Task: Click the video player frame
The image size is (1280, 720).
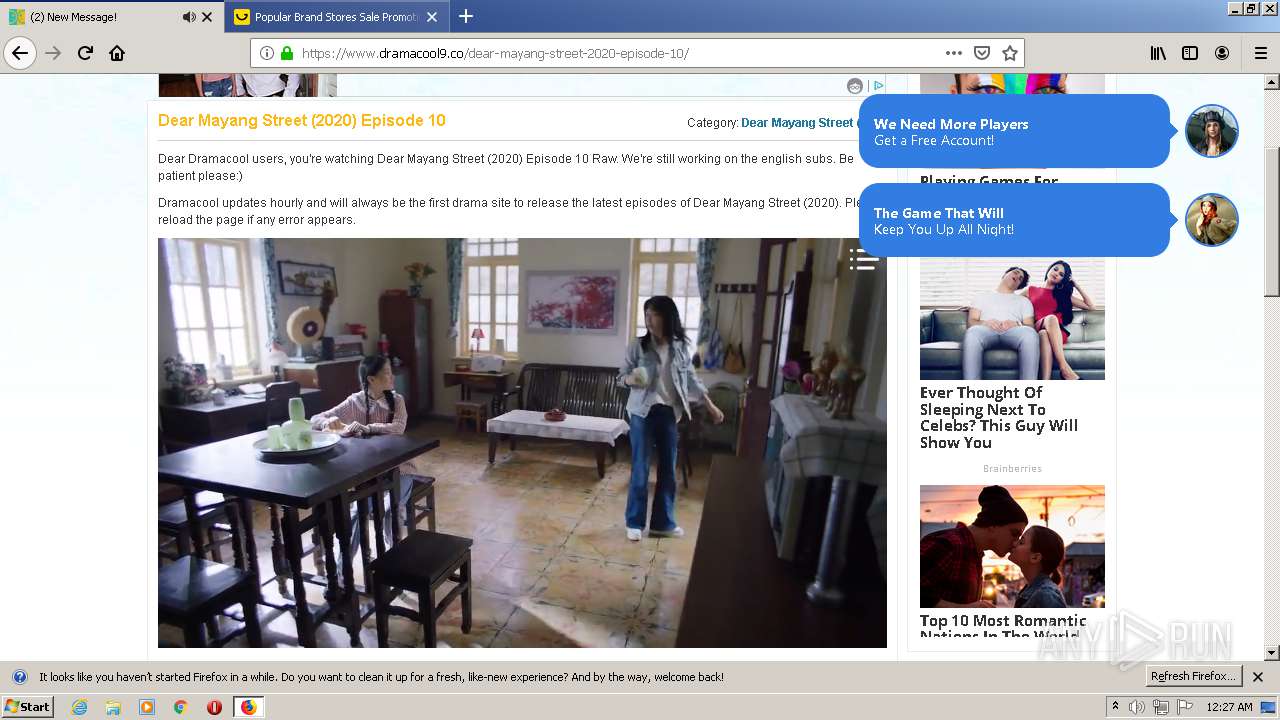Action: pos(522,442)
